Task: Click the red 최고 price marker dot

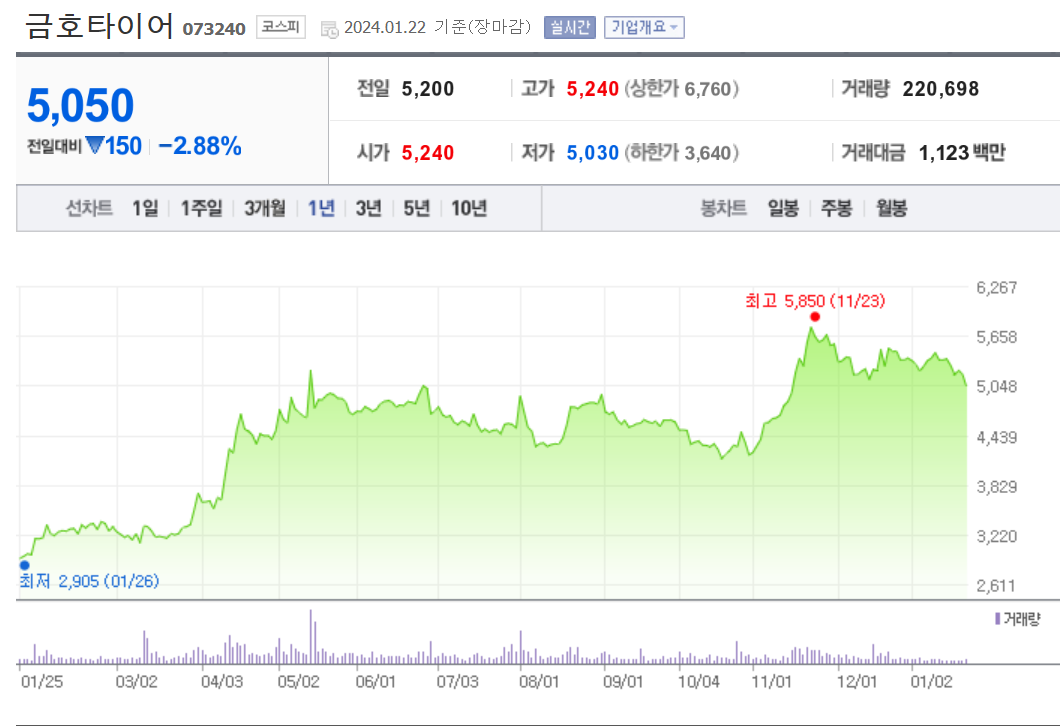Action: point(815,317)
